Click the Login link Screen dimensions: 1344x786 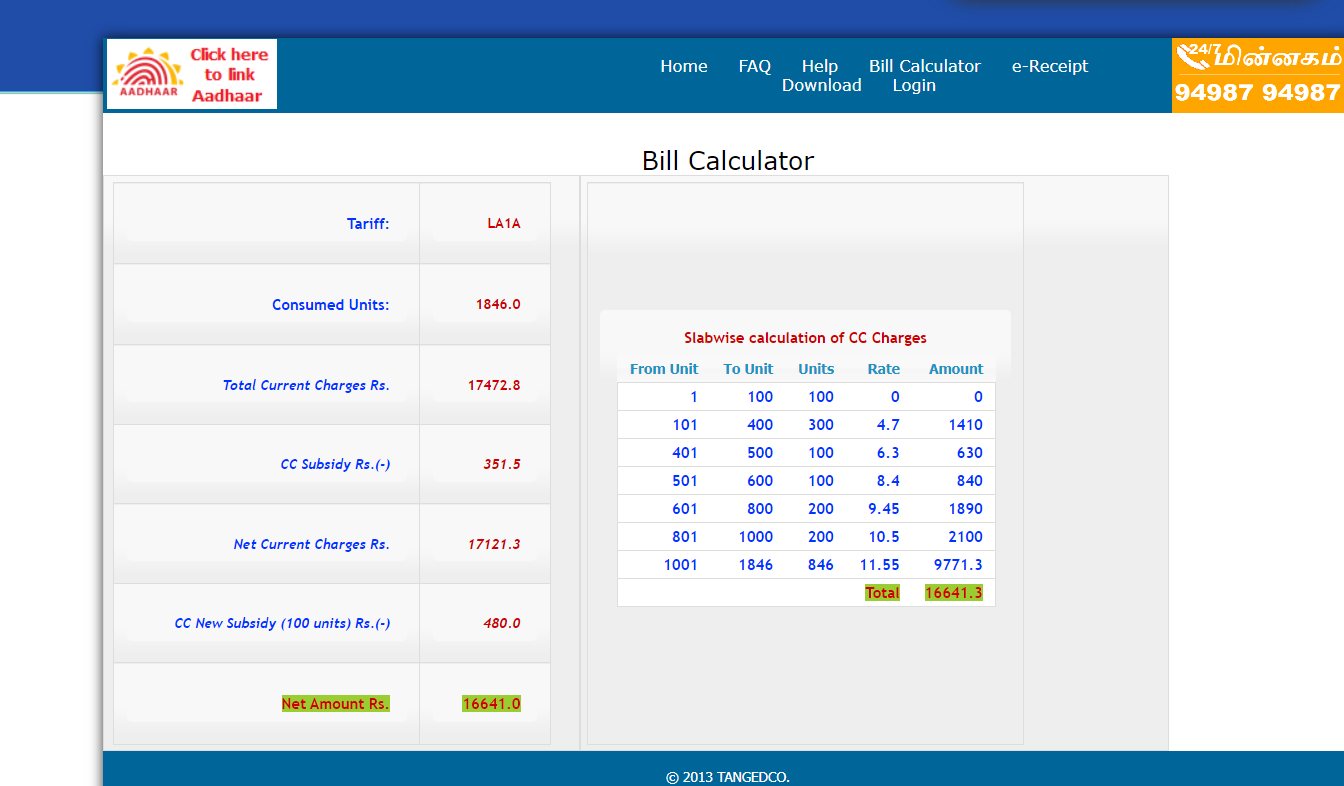914,86
